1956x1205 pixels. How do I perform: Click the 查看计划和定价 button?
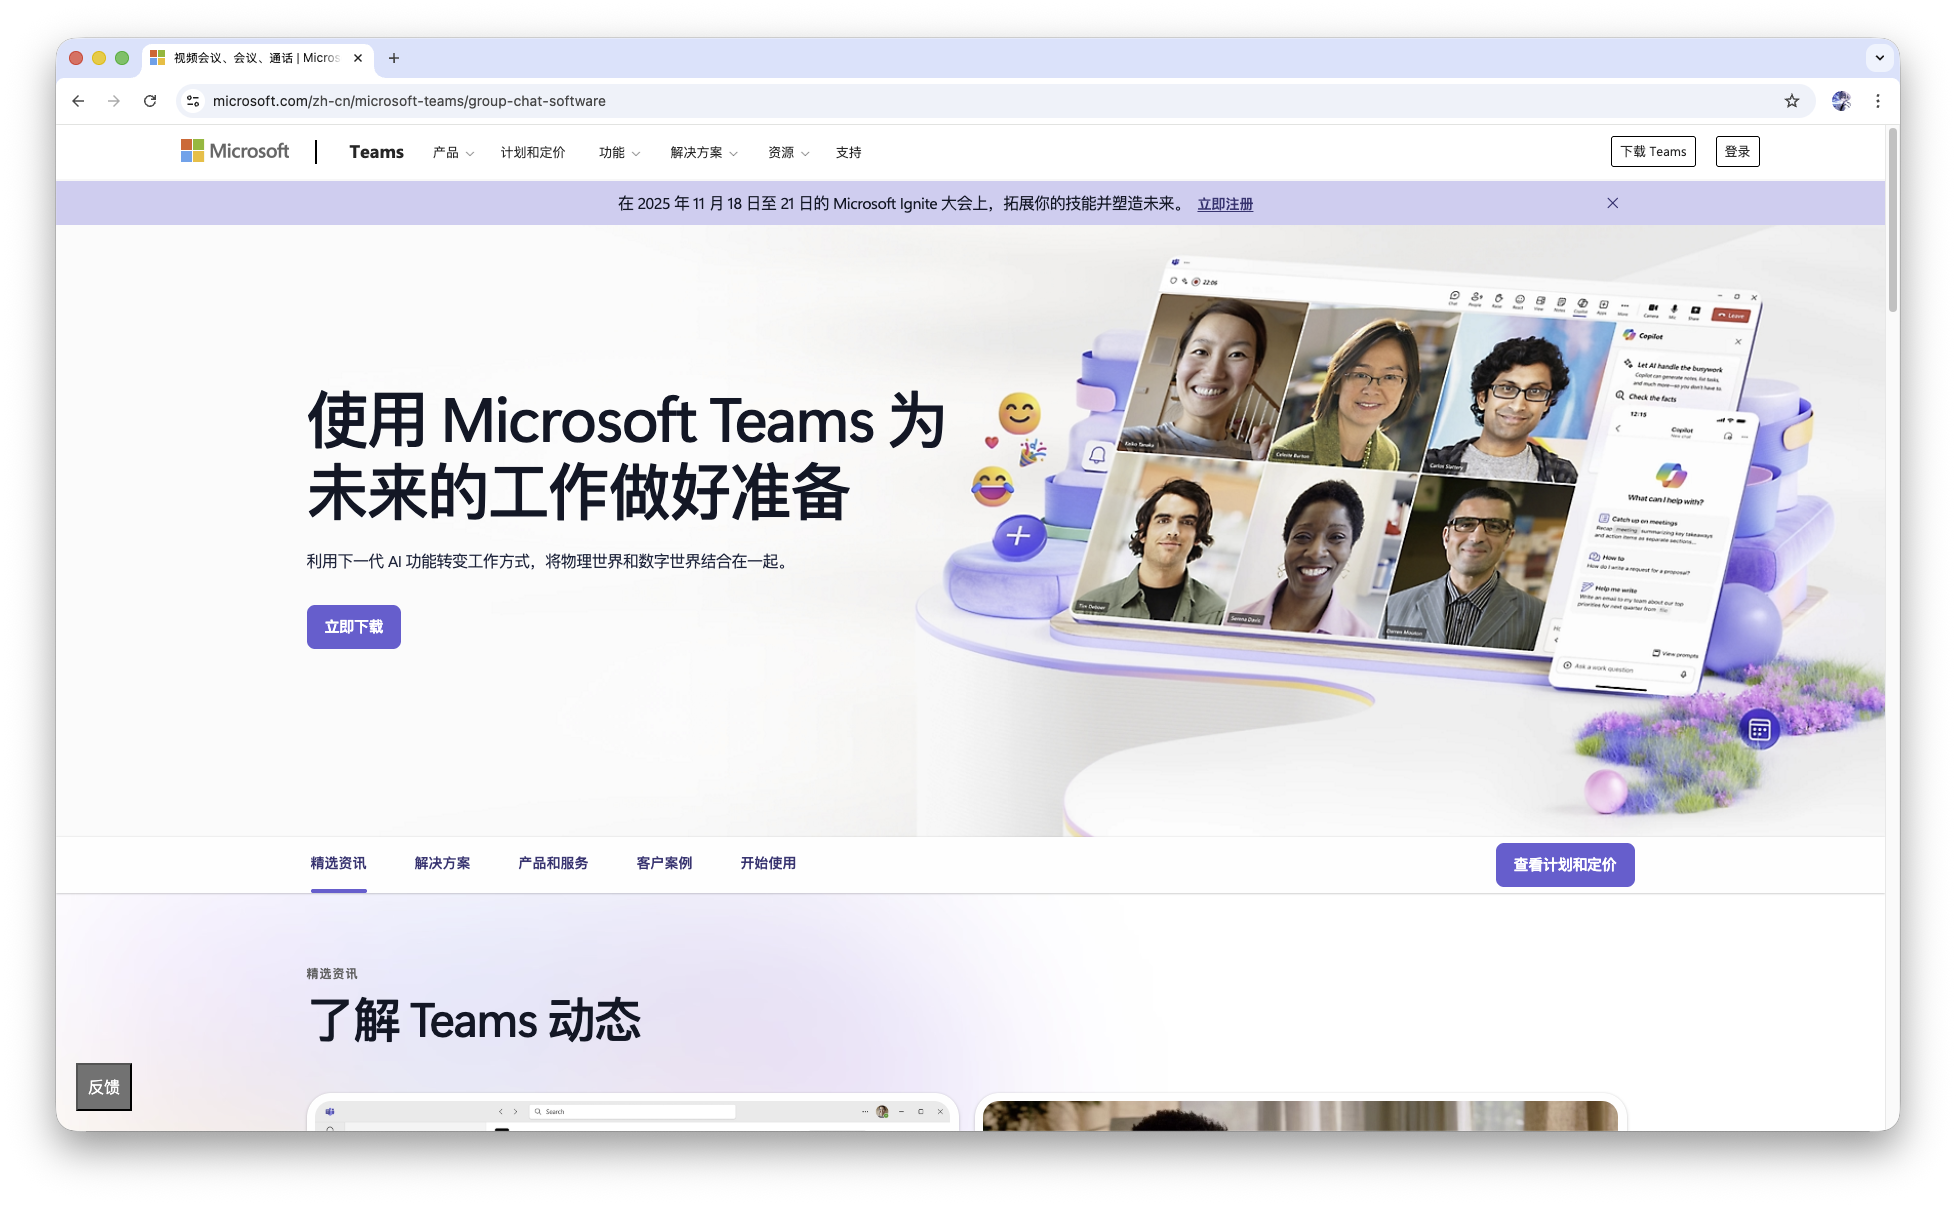(x=1564, y=865)
